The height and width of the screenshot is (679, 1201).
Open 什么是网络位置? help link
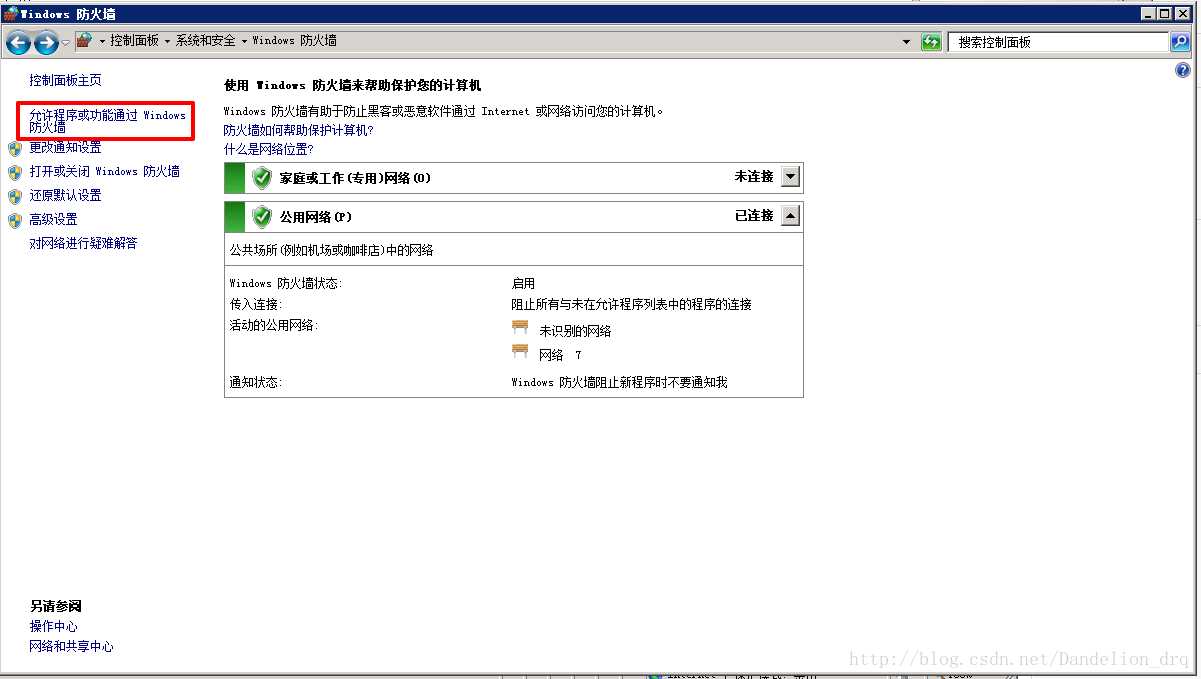(268, 149)
